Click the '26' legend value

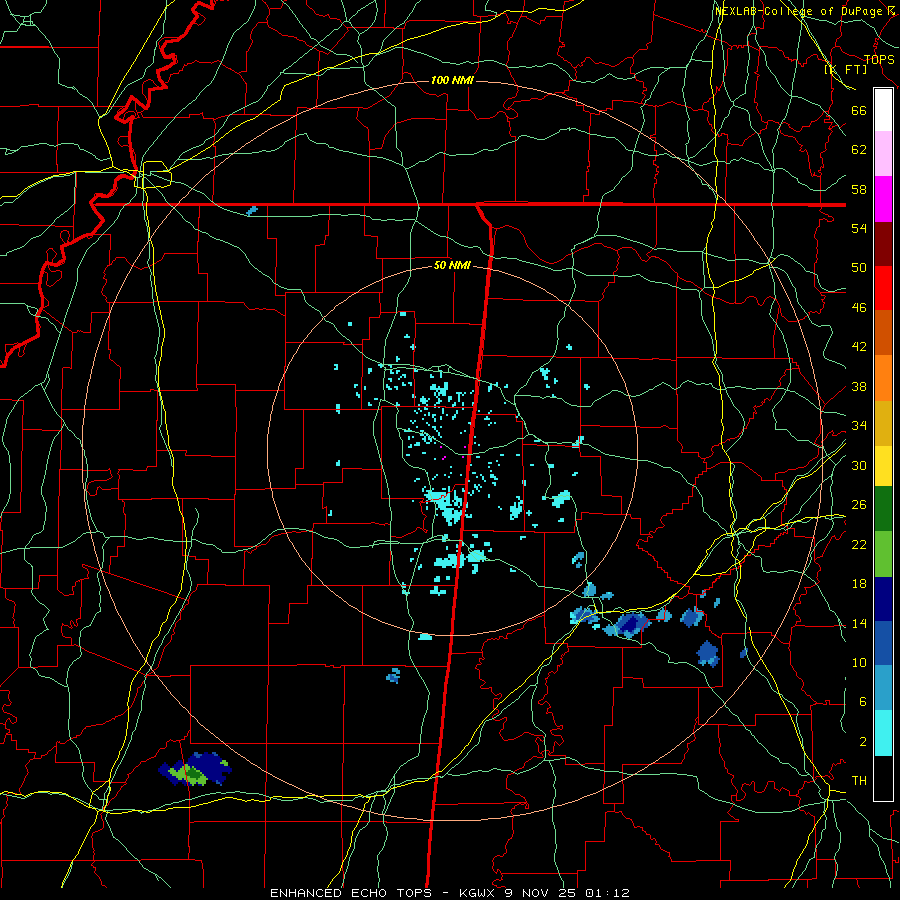859,505
